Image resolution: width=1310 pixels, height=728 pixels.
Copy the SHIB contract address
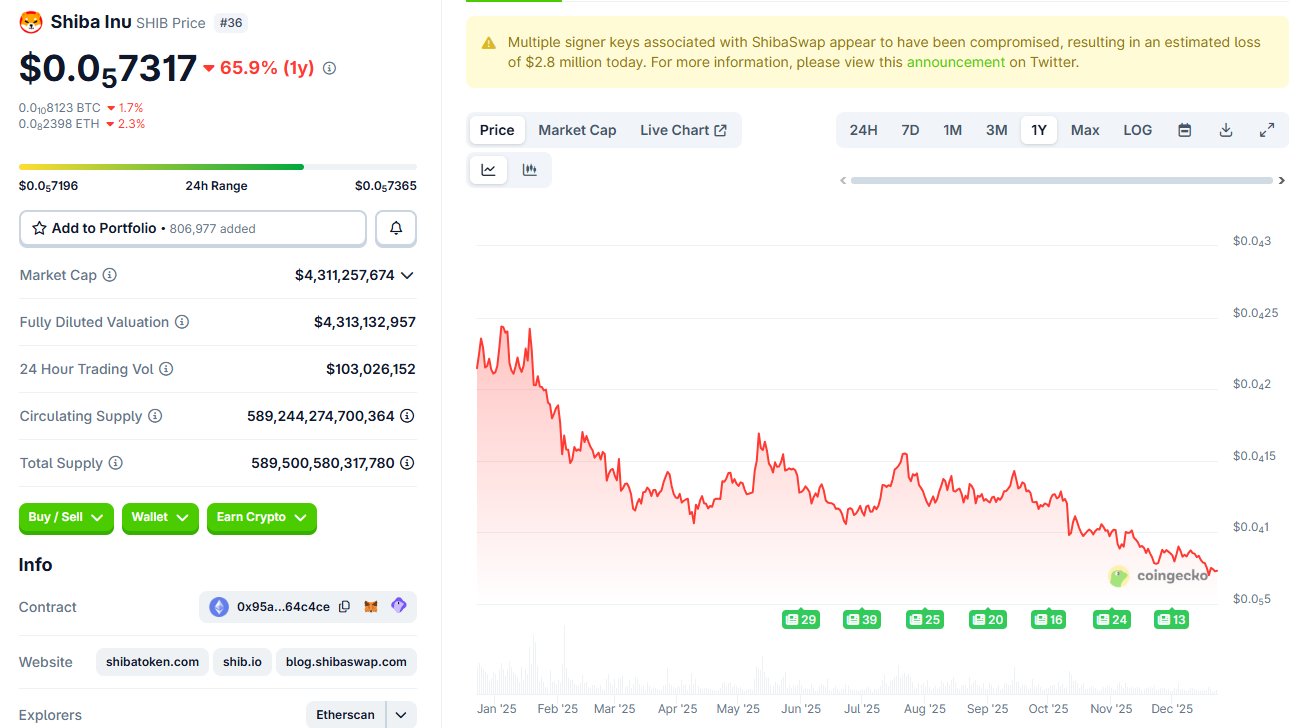point(344,606)
